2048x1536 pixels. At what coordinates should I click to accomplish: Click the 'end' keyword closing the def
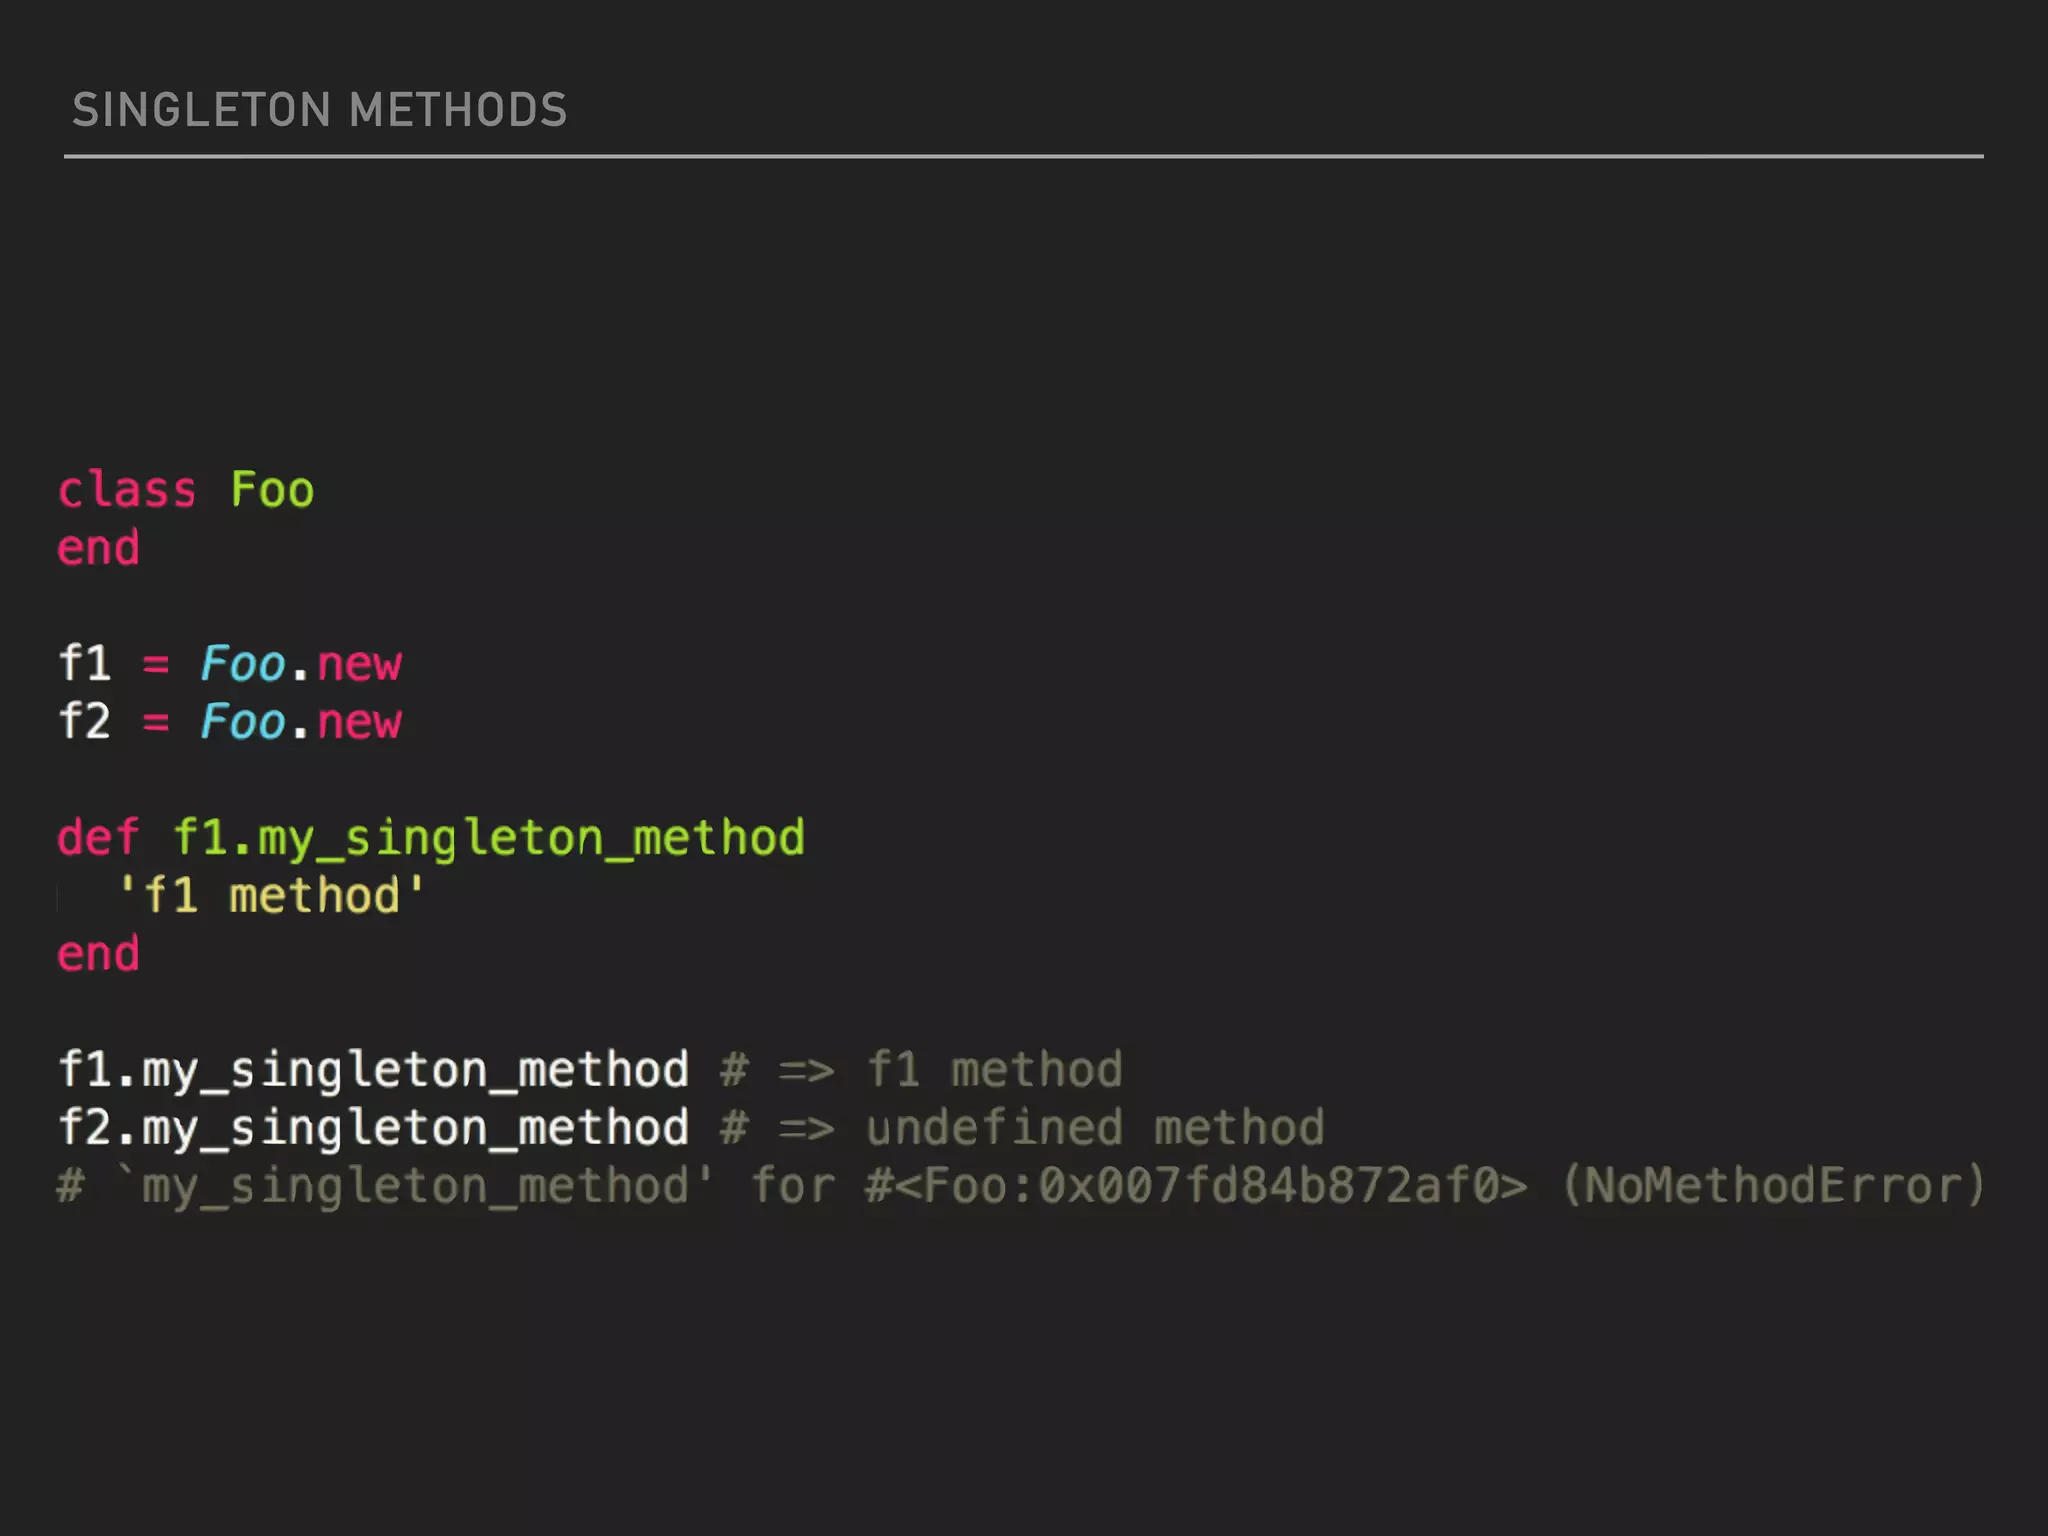tap(98, 954)
